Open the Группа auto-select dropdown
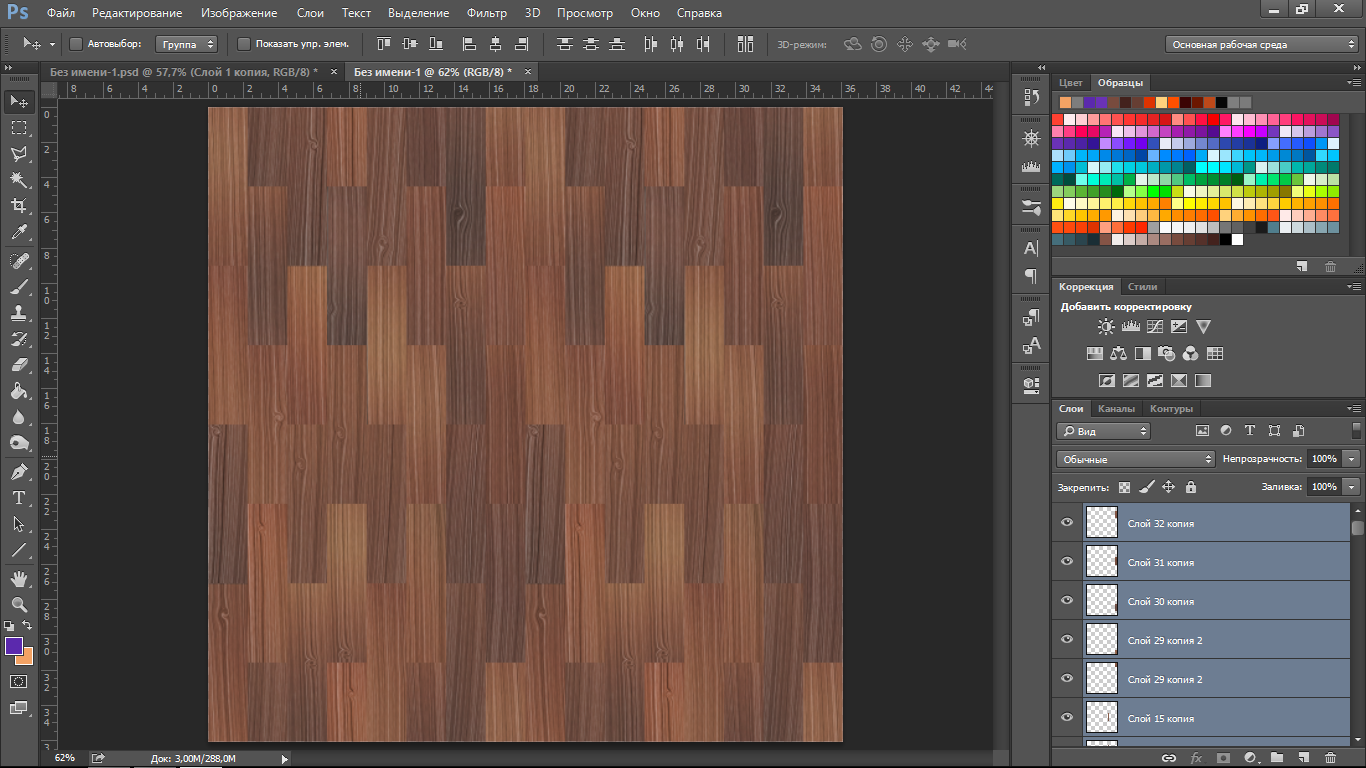1366x768 pixels. tap(186, 44)
